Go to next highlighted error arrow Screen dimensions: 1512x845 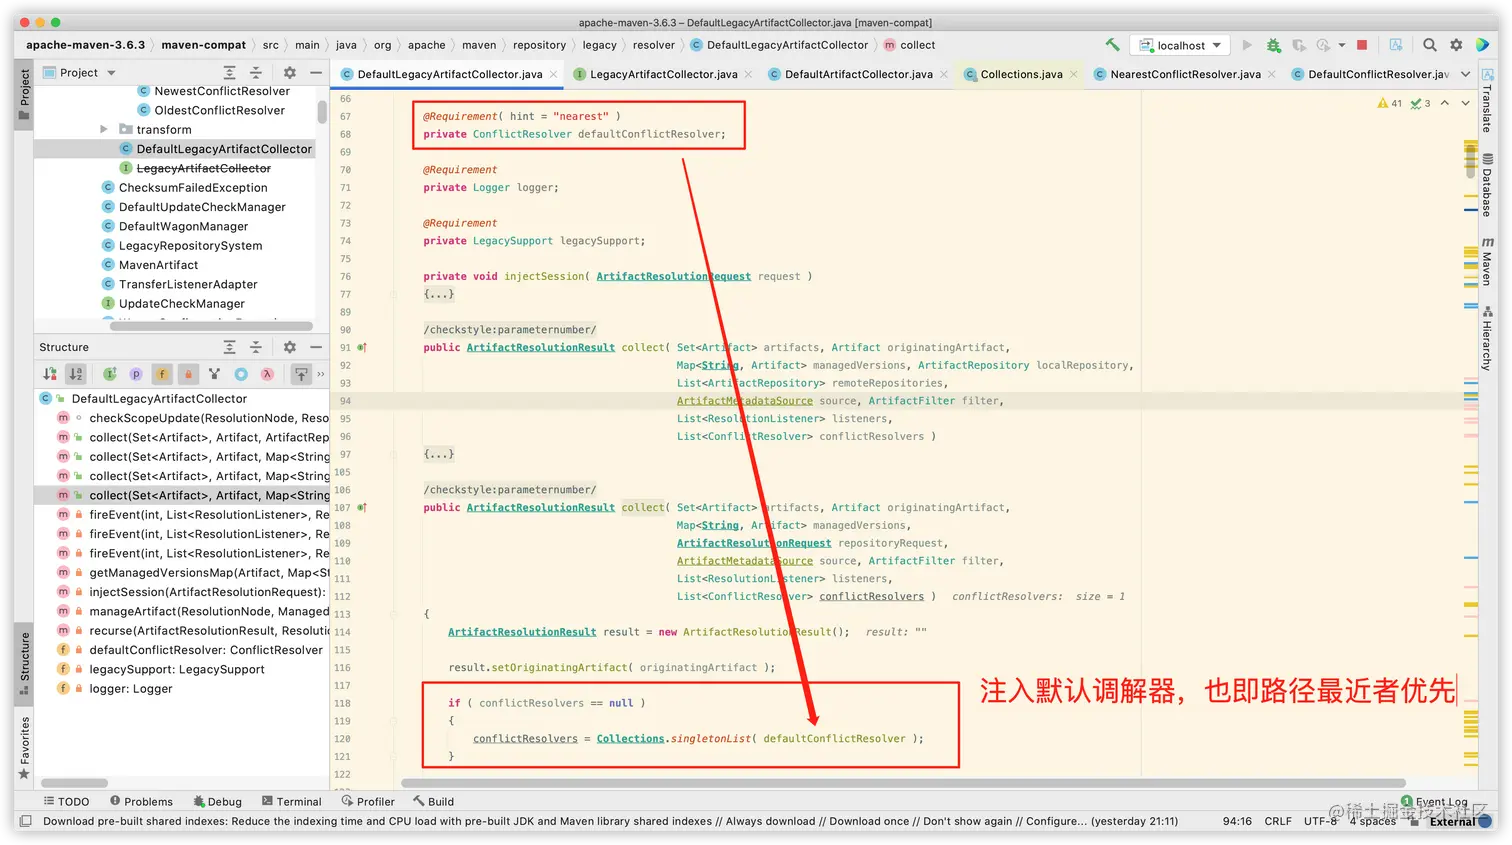coord(1465,103)
